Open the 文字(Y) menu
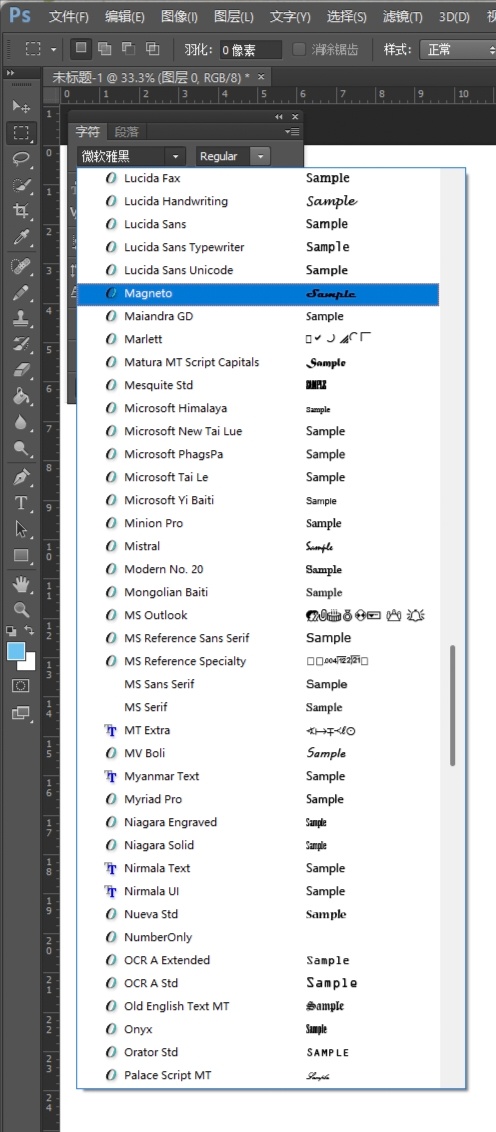496x1132 pixels. (x=290, y=17)
